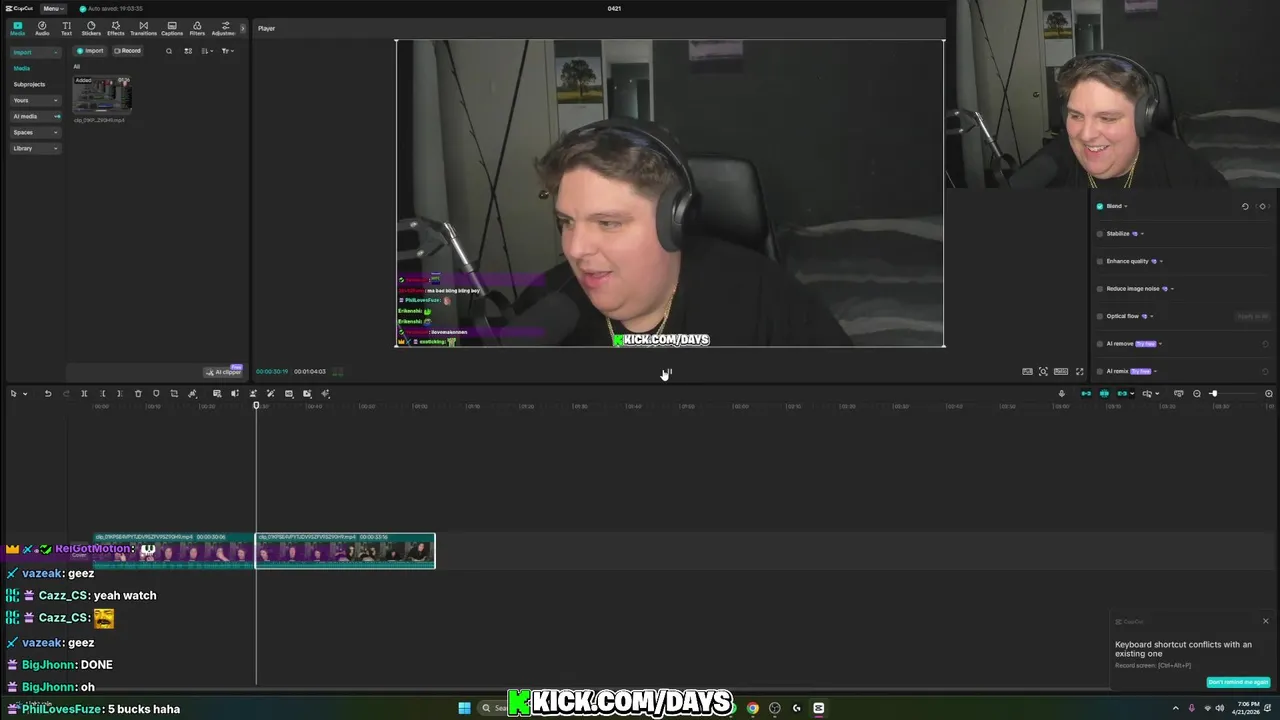Open the Effects panel

click(116, 28)
